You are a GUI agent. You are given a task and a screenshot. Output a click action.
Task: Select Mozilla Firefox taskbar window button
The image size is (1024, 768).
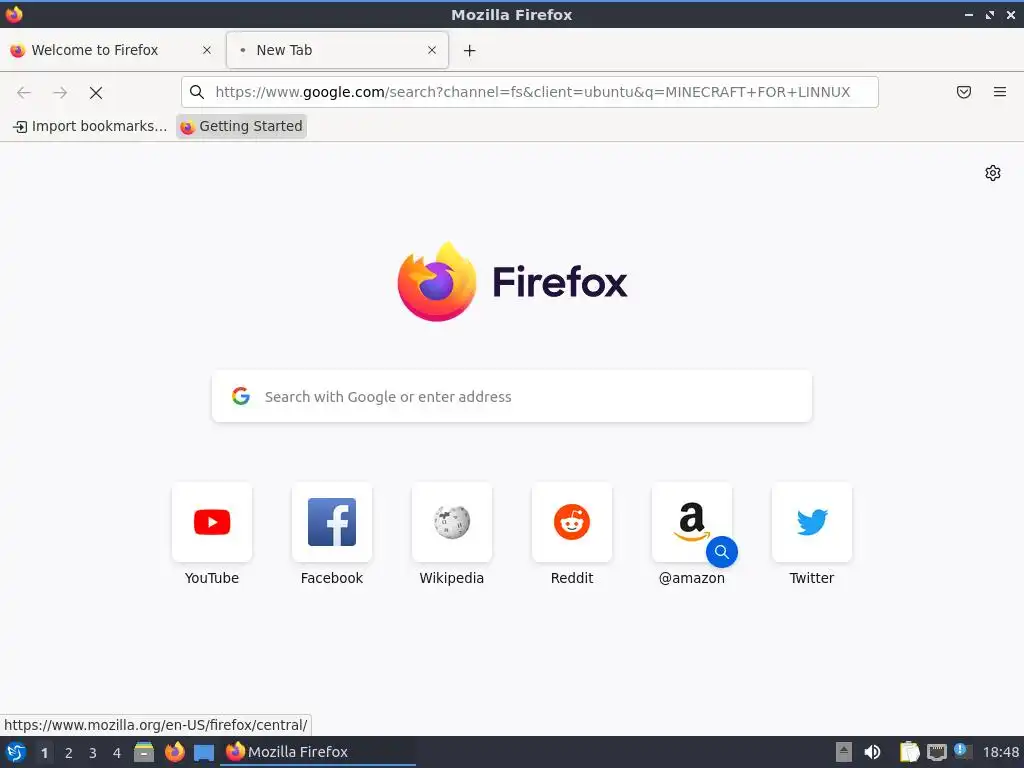[318, 752]
